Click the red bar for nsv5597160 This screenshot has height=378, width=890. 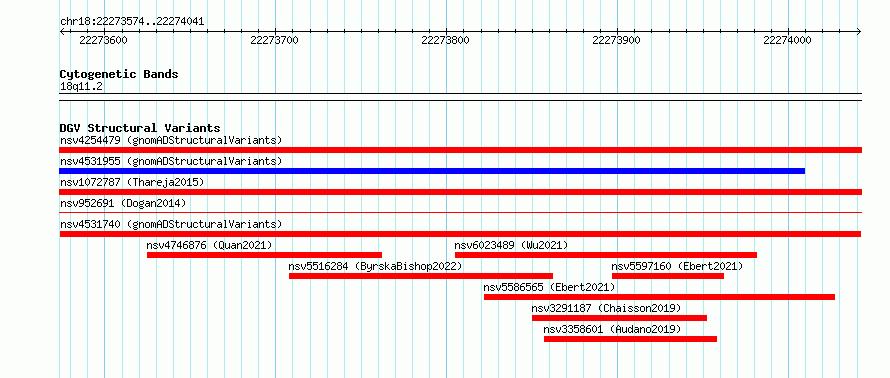[668, 276]
